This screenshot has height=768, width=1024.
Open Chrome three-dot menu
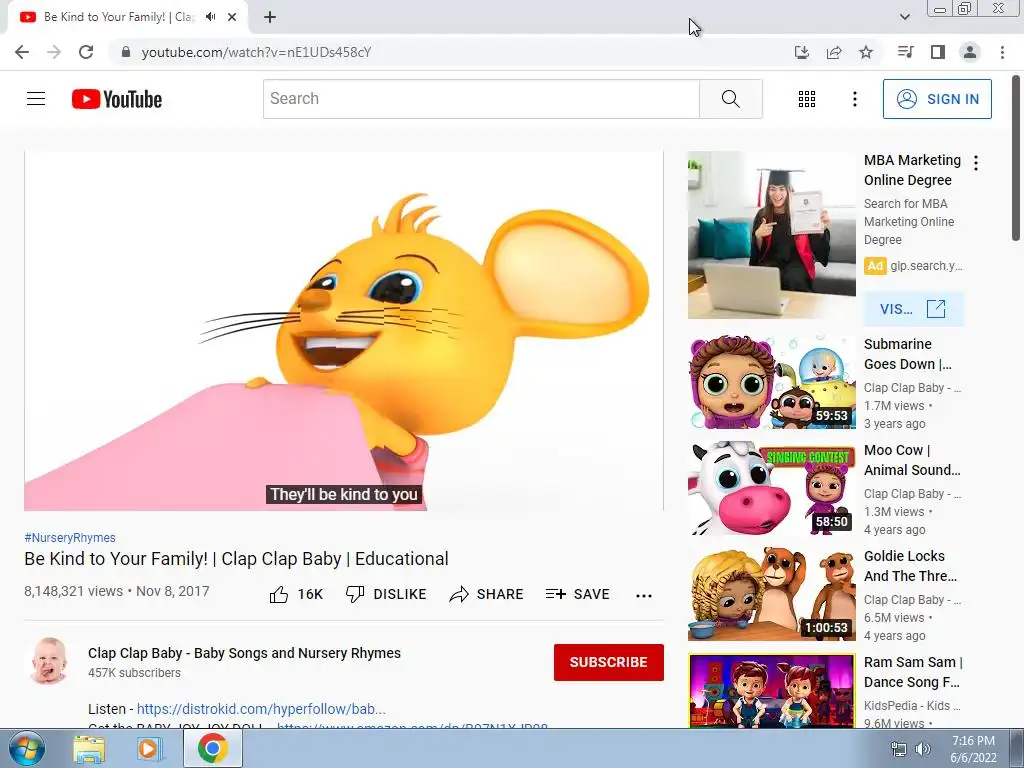tap(1002, 52)
